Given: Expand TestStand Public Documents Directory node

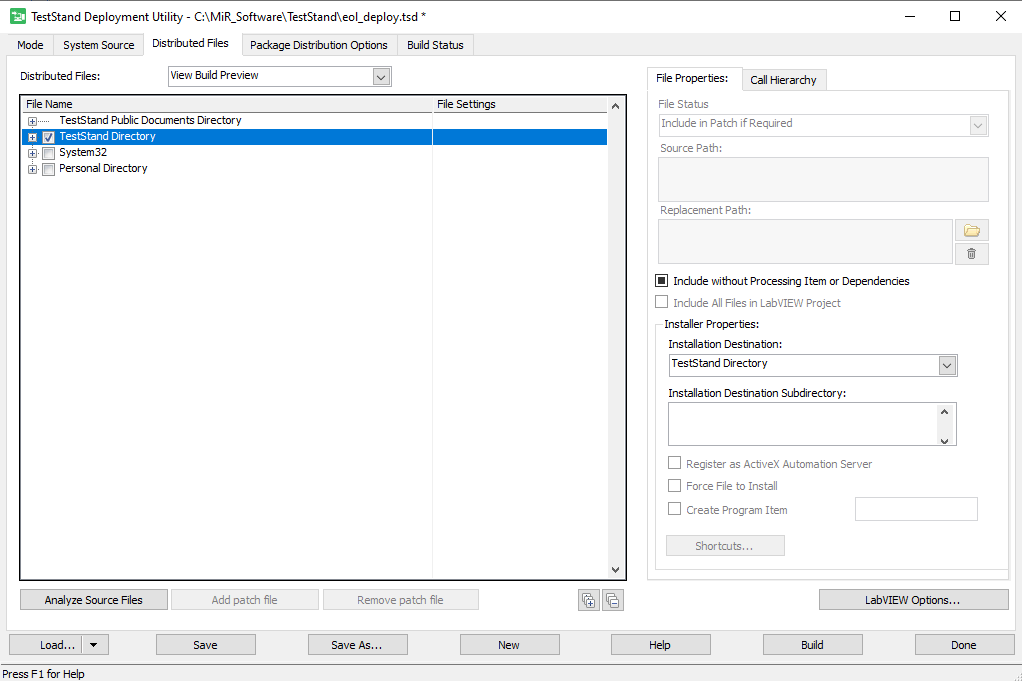Looking at the screenshot, I should point(32,121).
